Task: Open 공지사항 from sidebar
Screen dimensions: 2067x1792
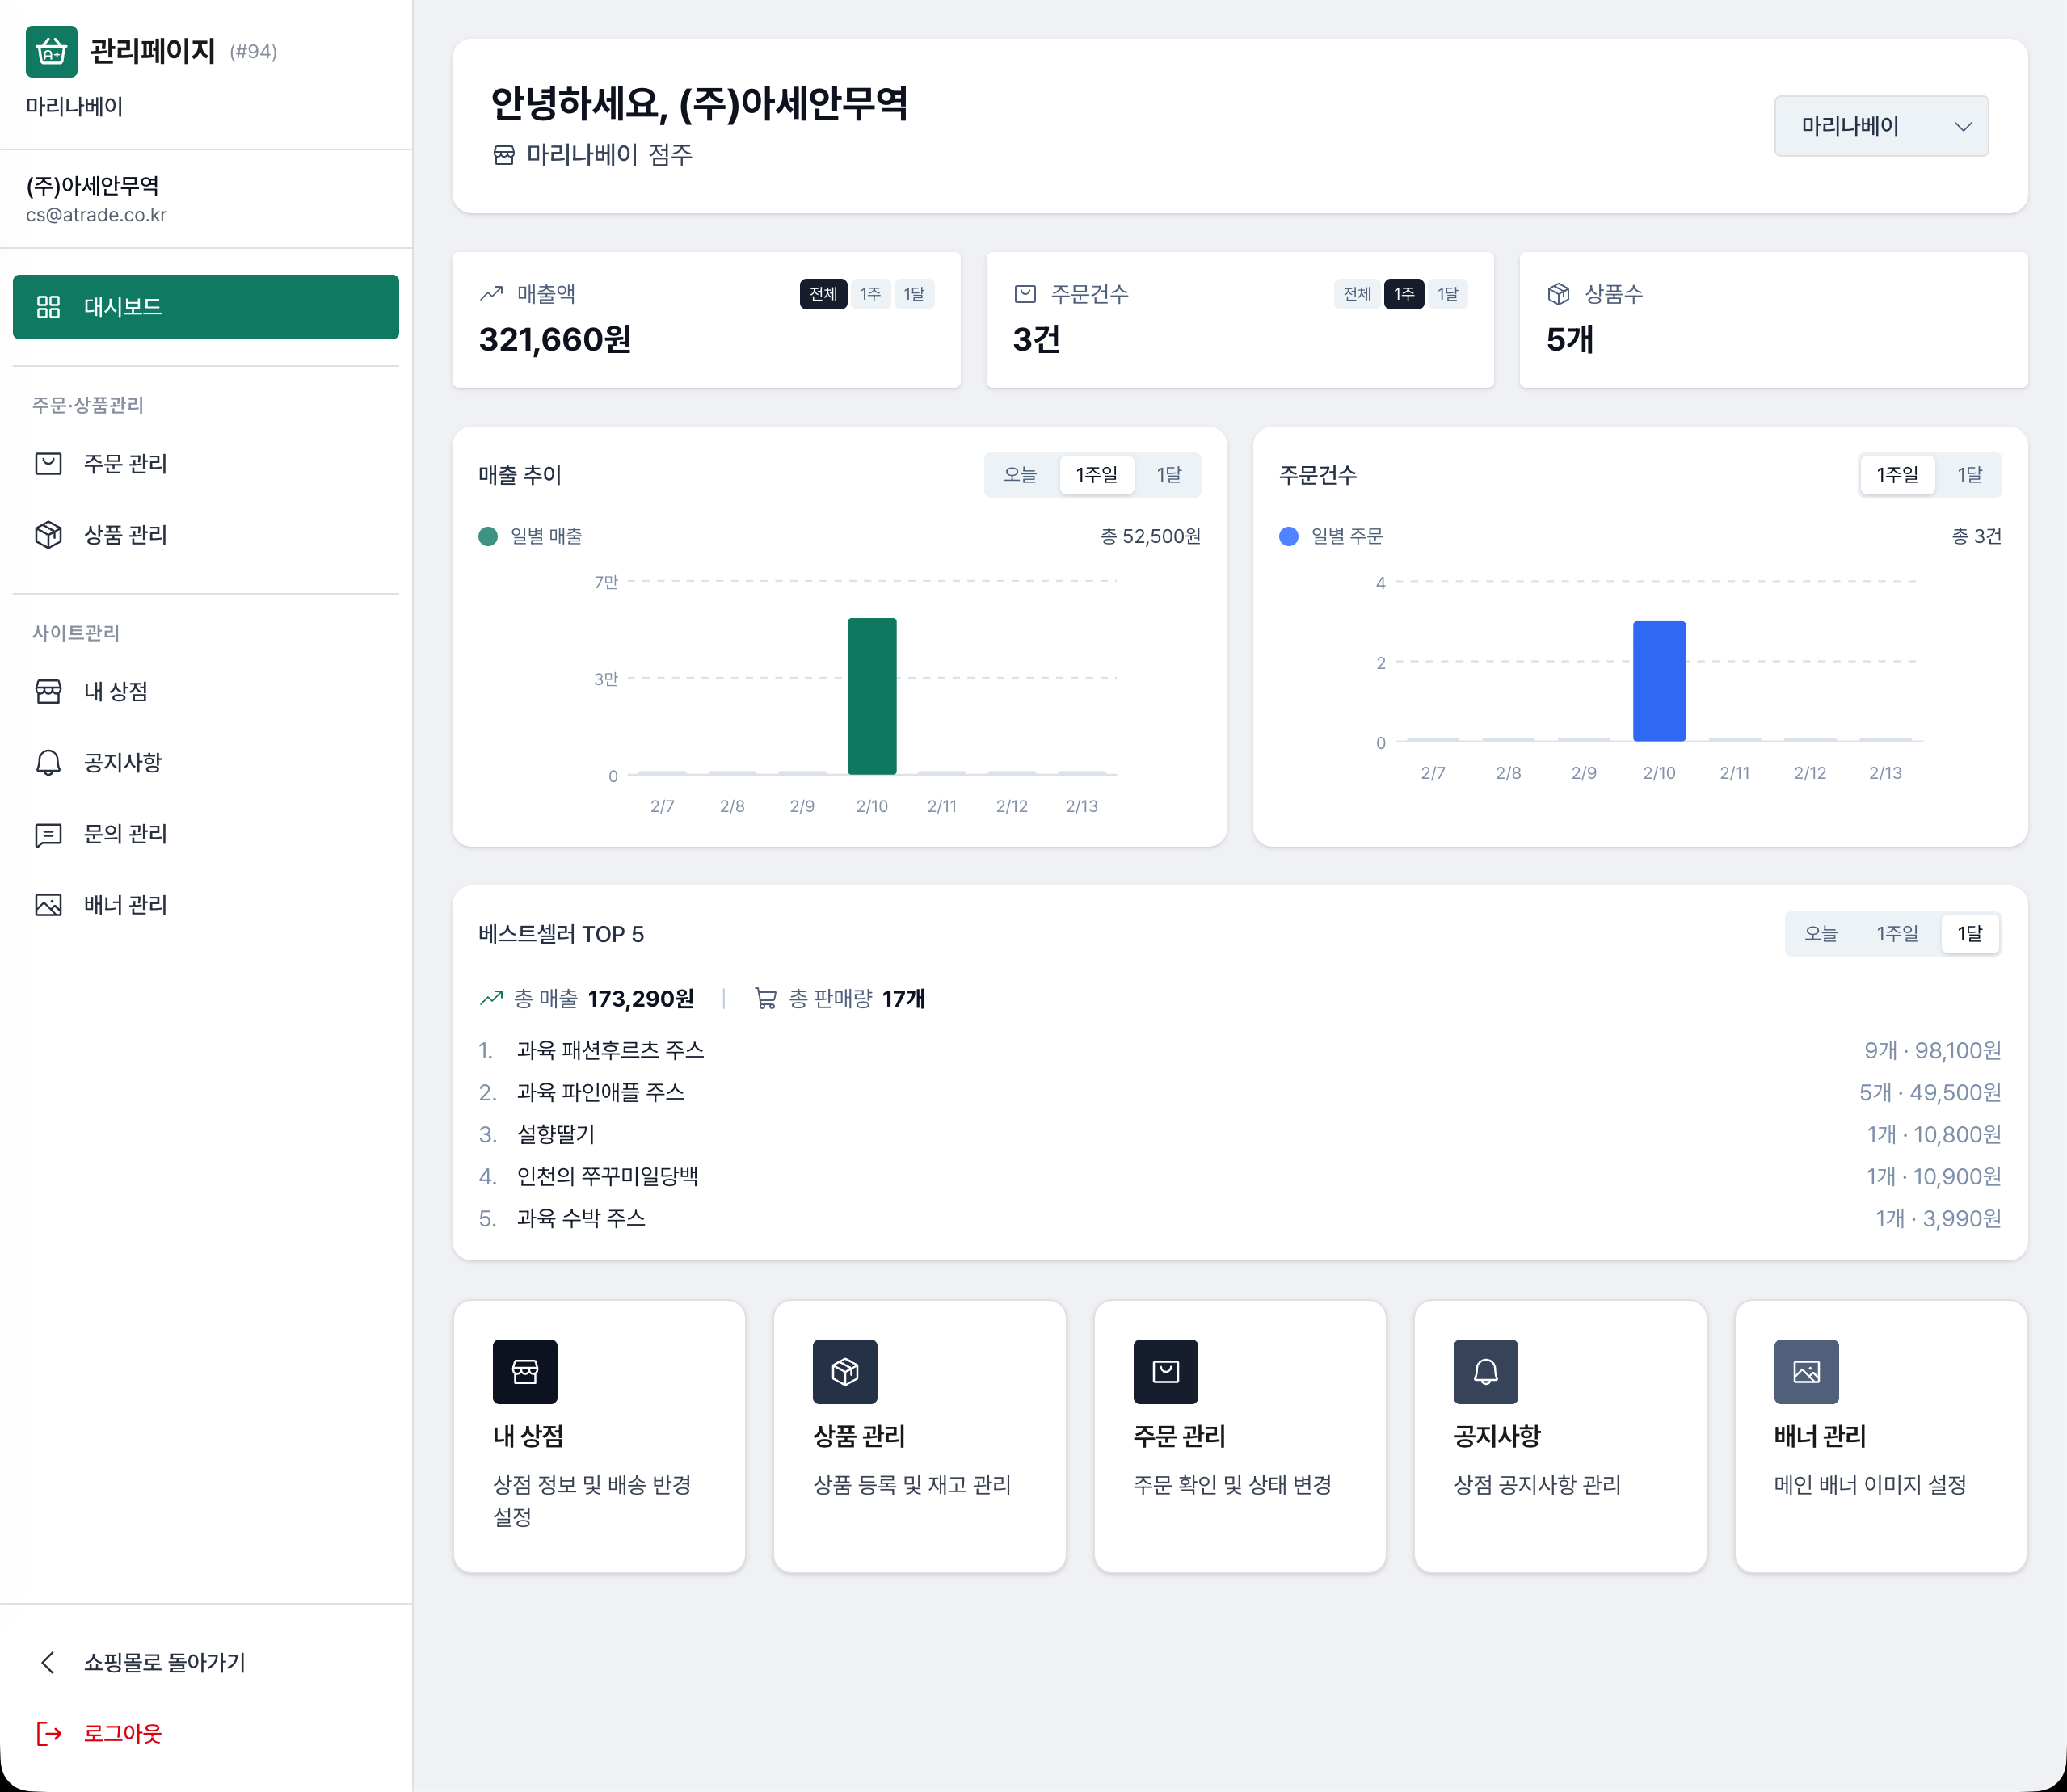Action: pos(206,763)
